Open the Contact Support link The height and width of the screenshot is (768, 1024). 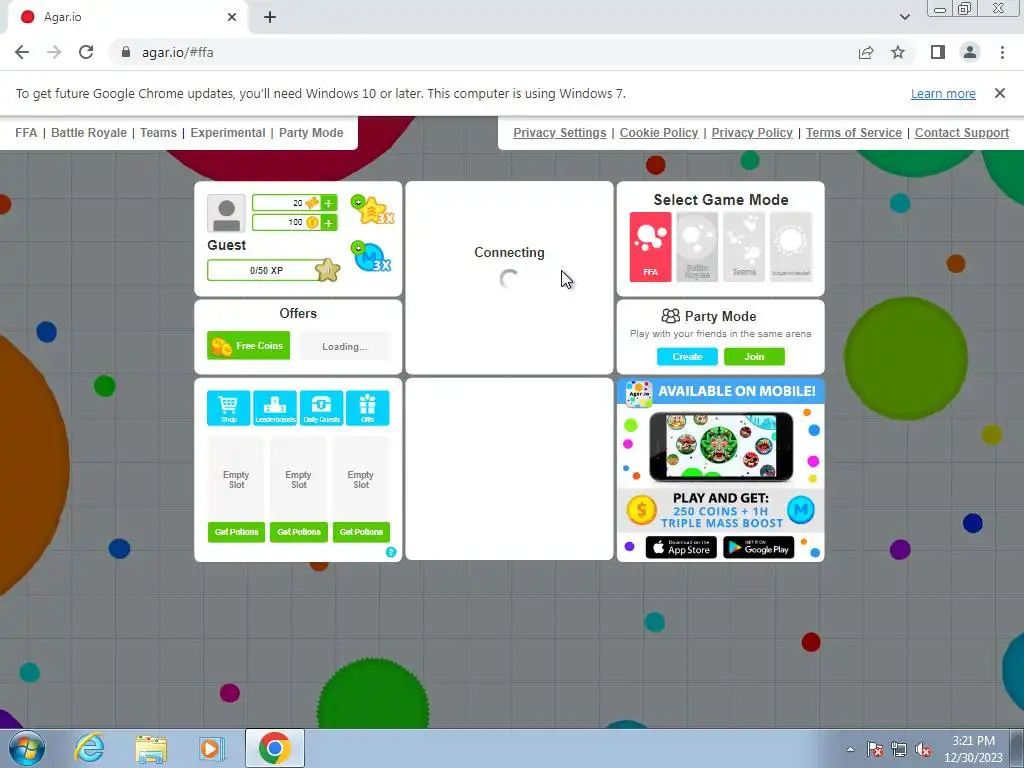(x=961, y=133)
